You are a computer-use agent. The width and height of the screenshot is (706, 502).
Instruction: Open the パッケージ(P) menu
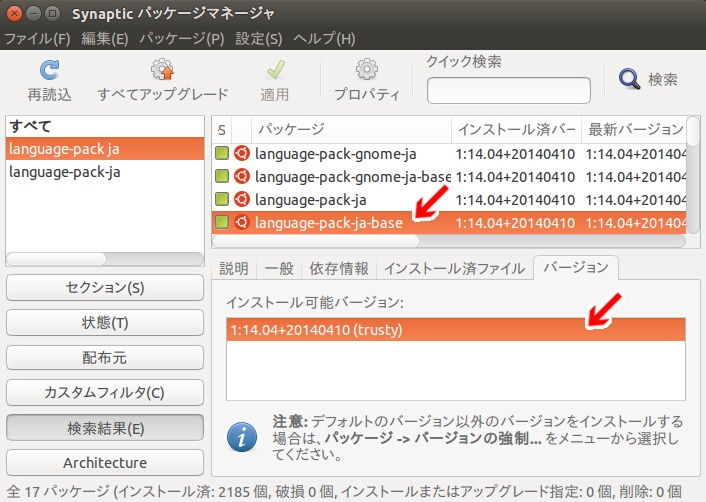tap(182, 39)
